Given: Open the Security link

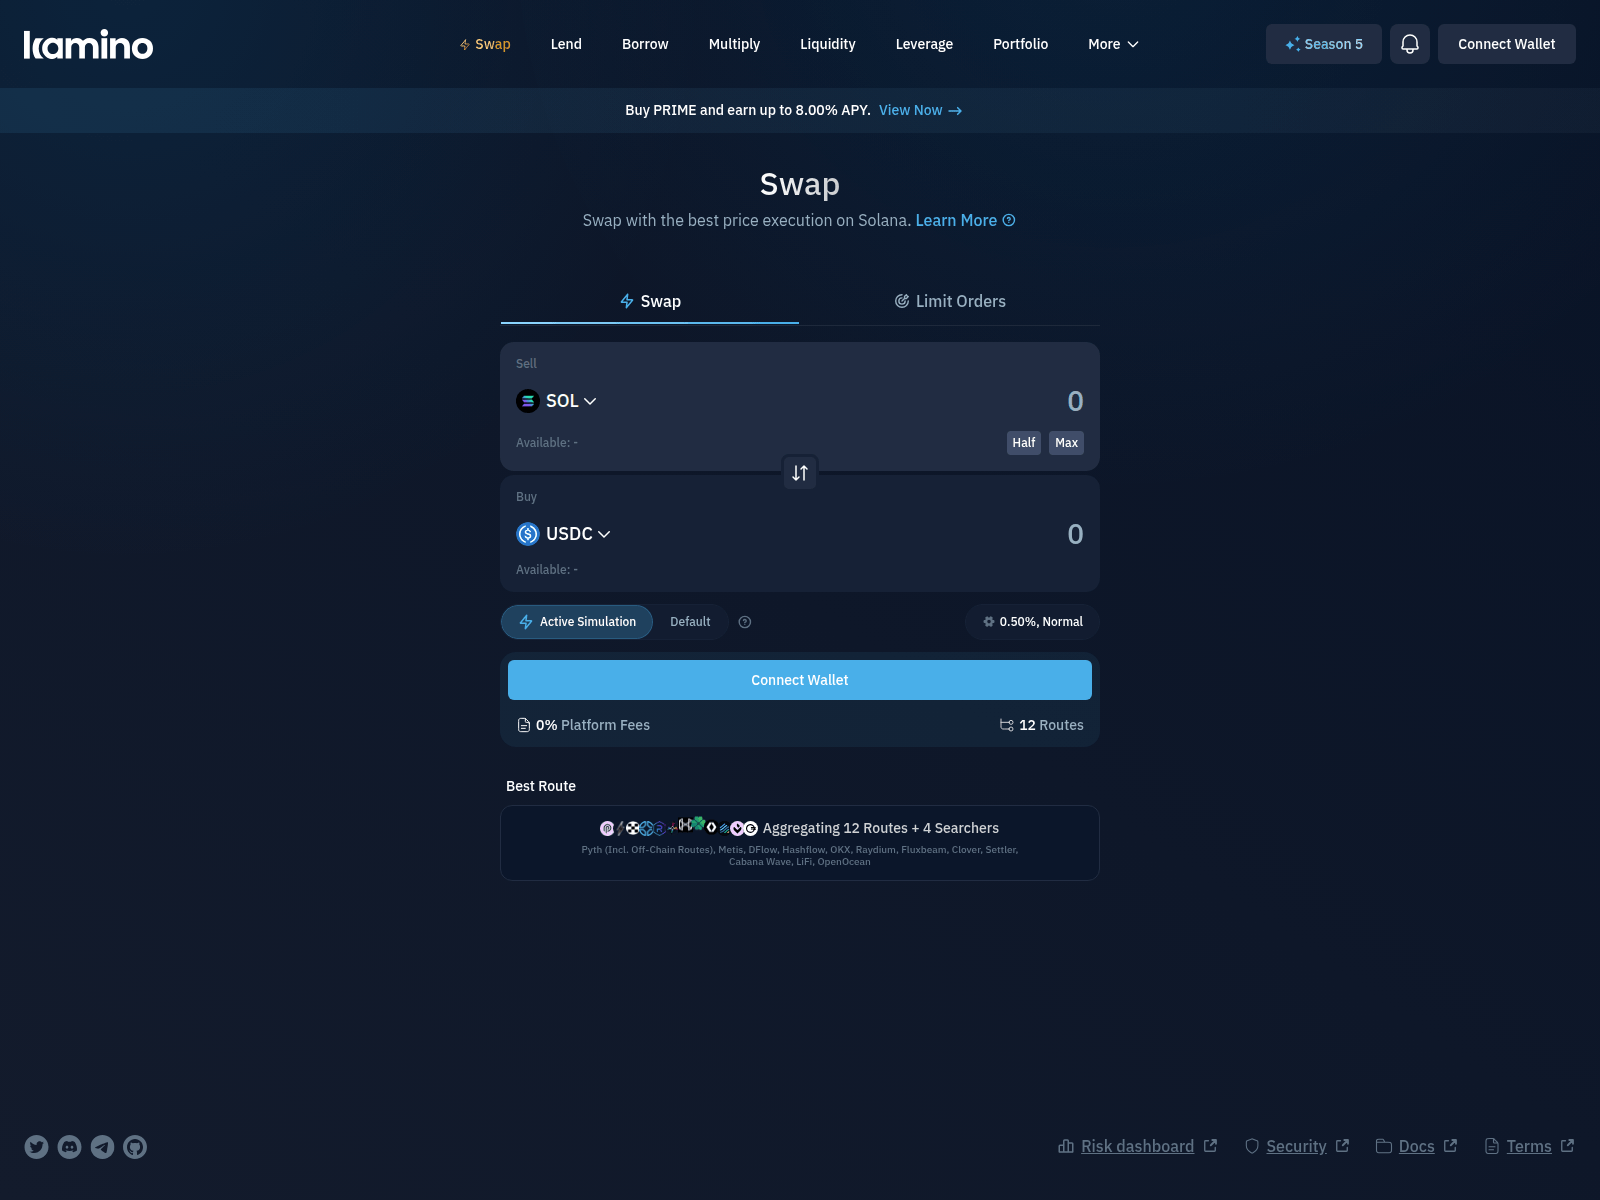Looking at the screenshot, I should coord(1297,1146).
